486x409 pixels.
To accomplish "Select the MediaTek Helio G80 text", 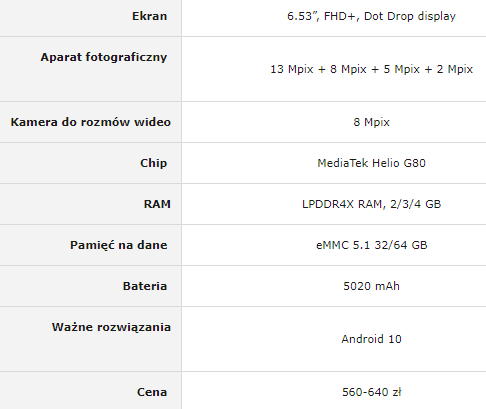I will pyautogui.click(x=371, y=163).
